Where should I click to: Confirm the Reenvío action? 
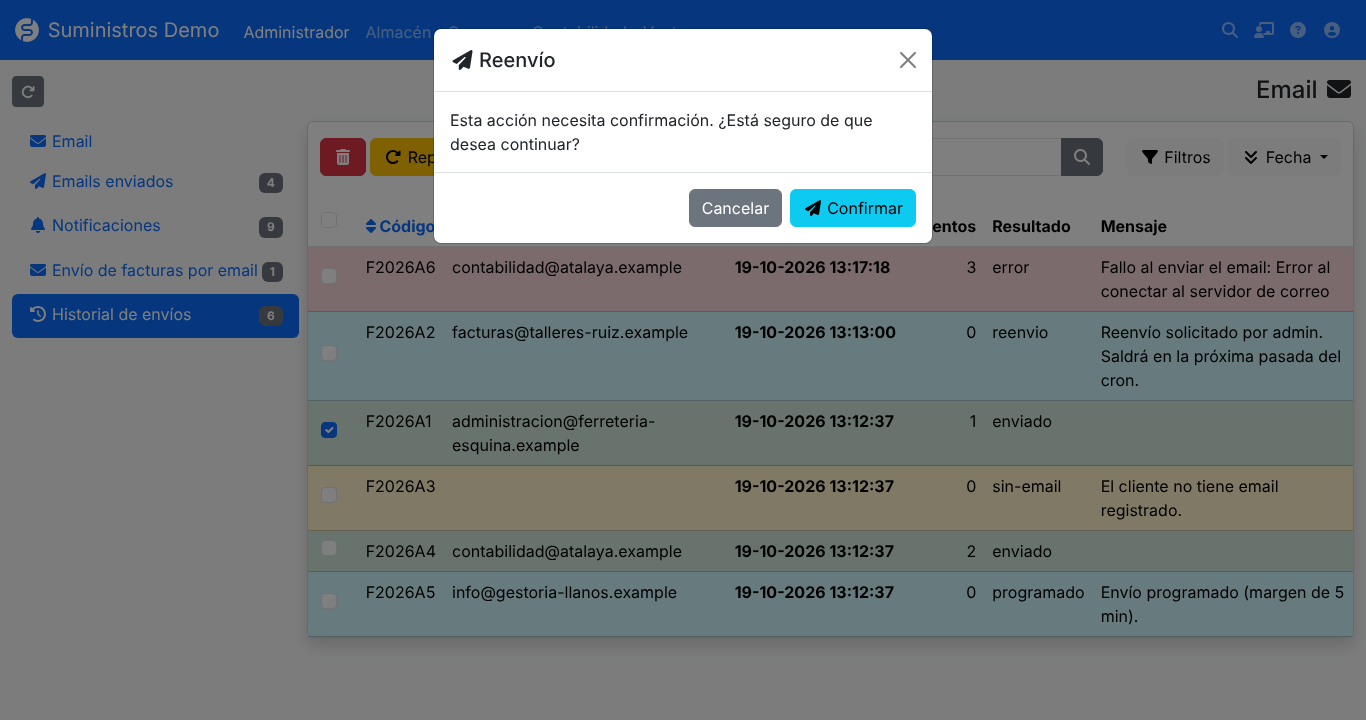point(852,208)
